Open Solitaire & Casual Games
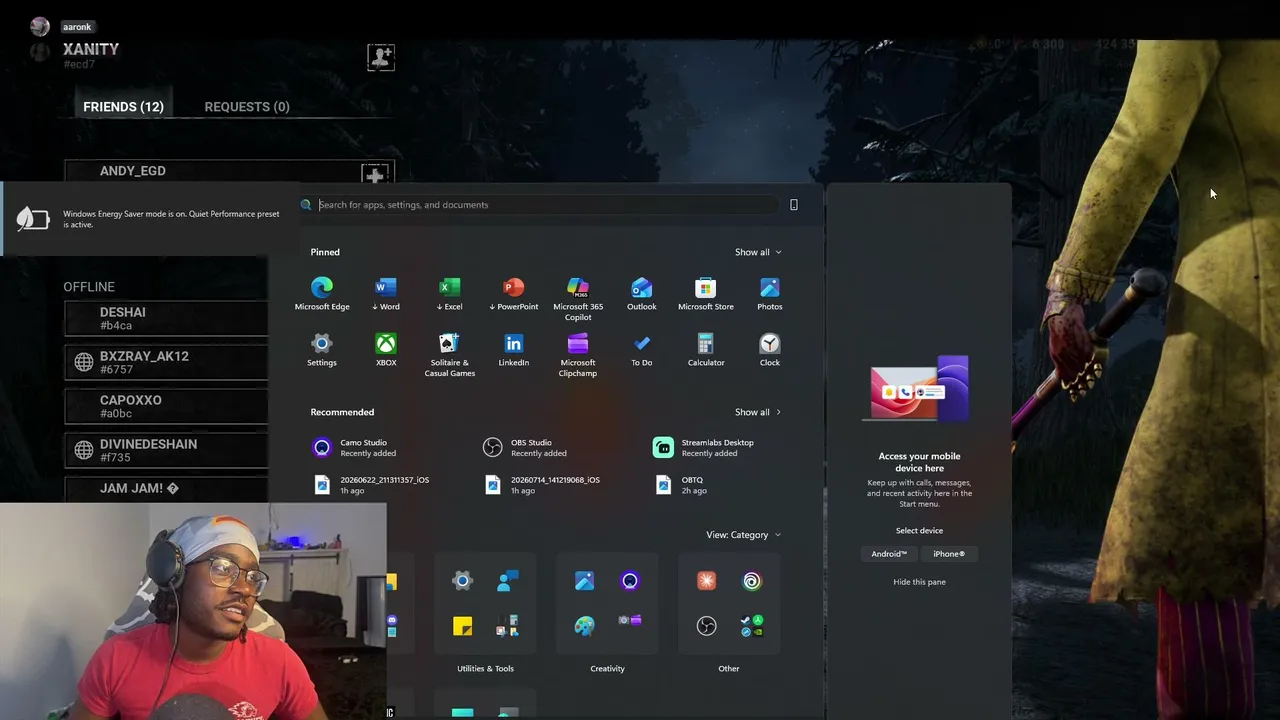Image resolution: width=1280 pixels, height=720 pixels. click(x=450, y=355)
